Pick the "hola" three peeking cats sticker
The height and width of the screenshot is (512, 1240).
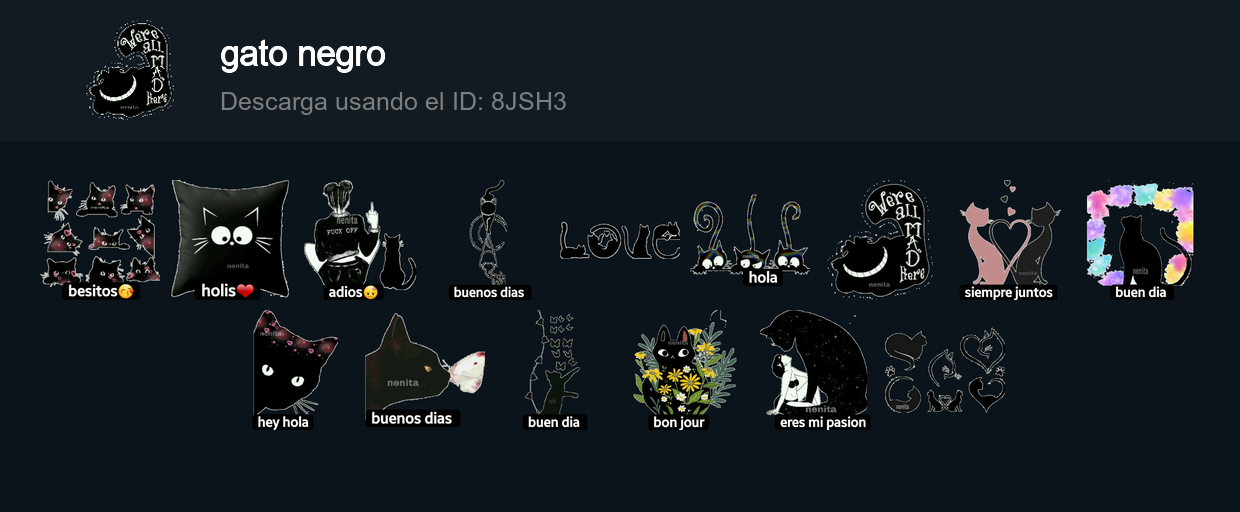tap(749, 240)
